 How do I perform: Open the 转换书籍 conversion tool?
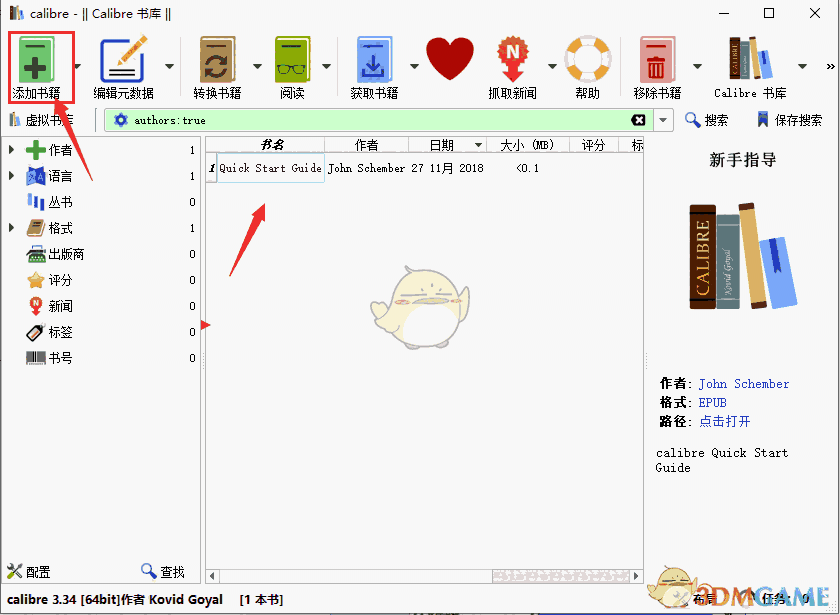click(x=216, y=60)
